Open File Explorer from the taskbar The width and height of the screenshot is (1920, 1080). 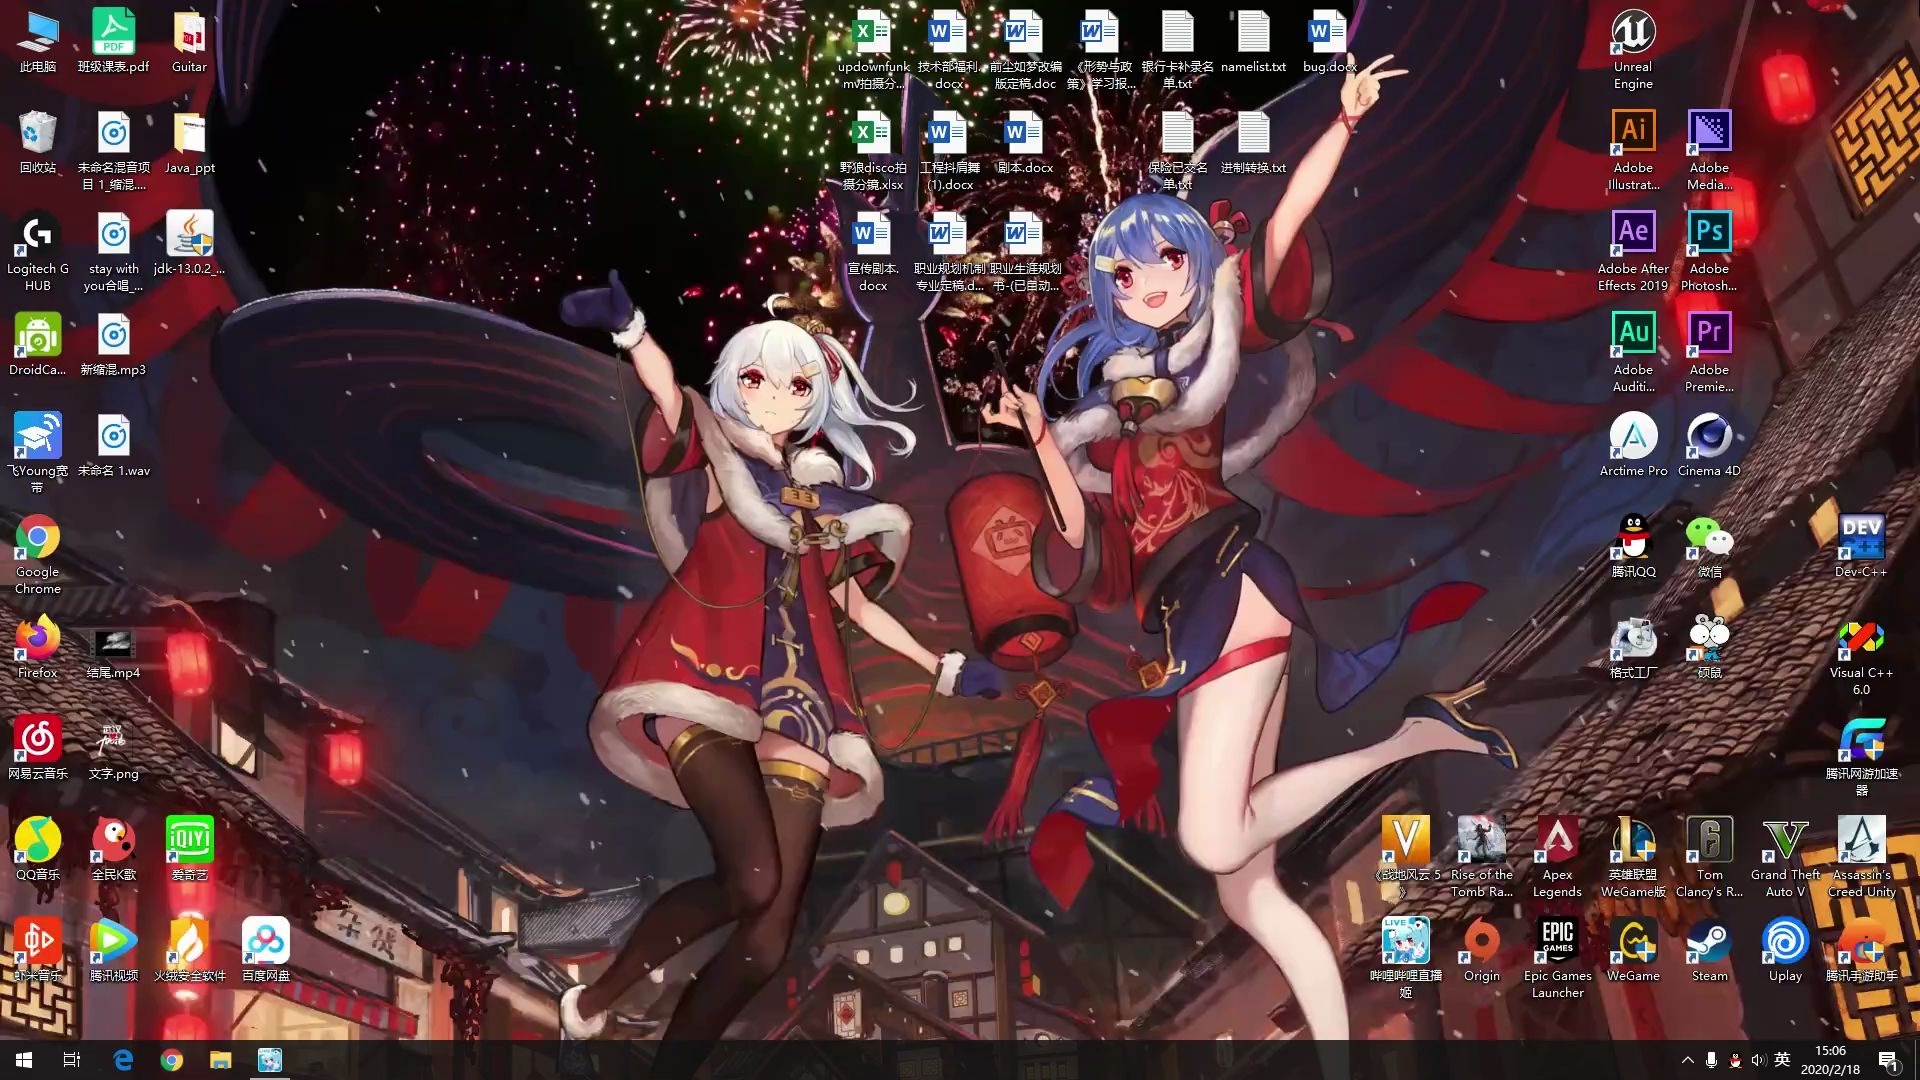220,1060
